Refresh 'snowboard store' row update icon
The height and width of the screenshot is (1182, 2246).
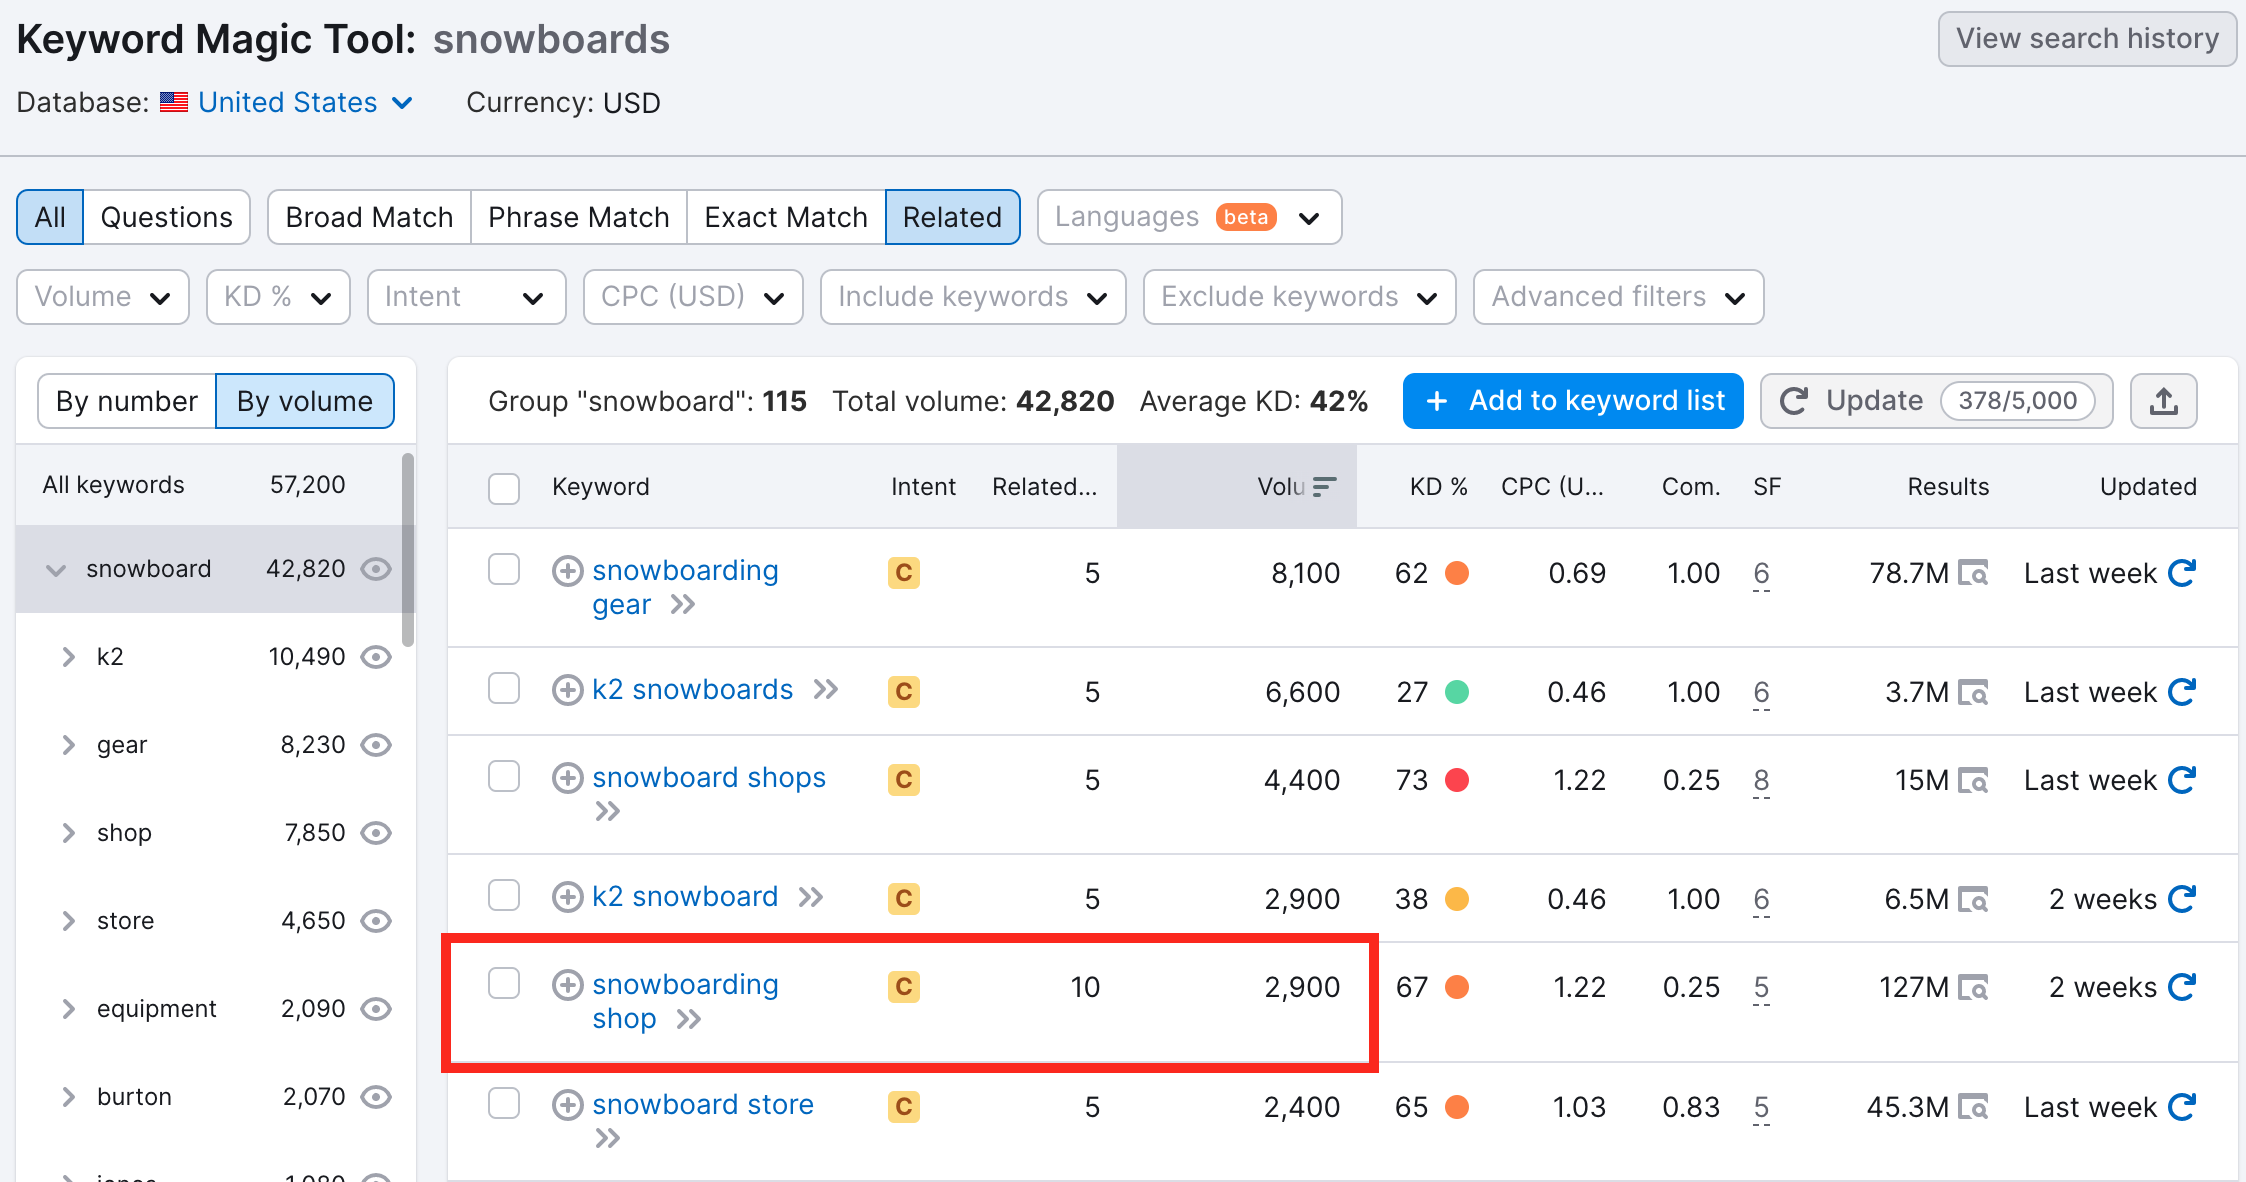point(2181,1107)
